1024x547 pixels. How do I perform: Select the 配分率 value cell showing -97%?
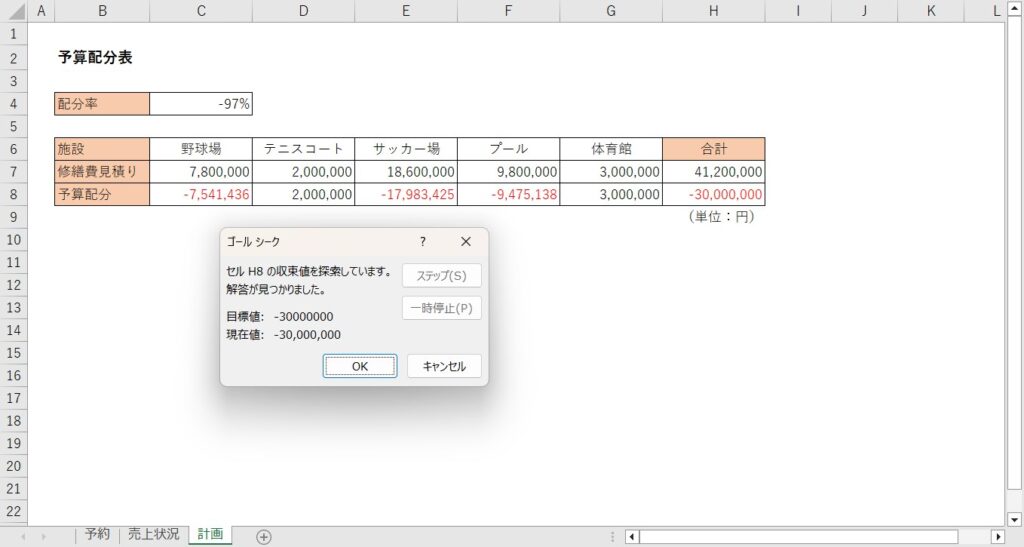[201, 104]
